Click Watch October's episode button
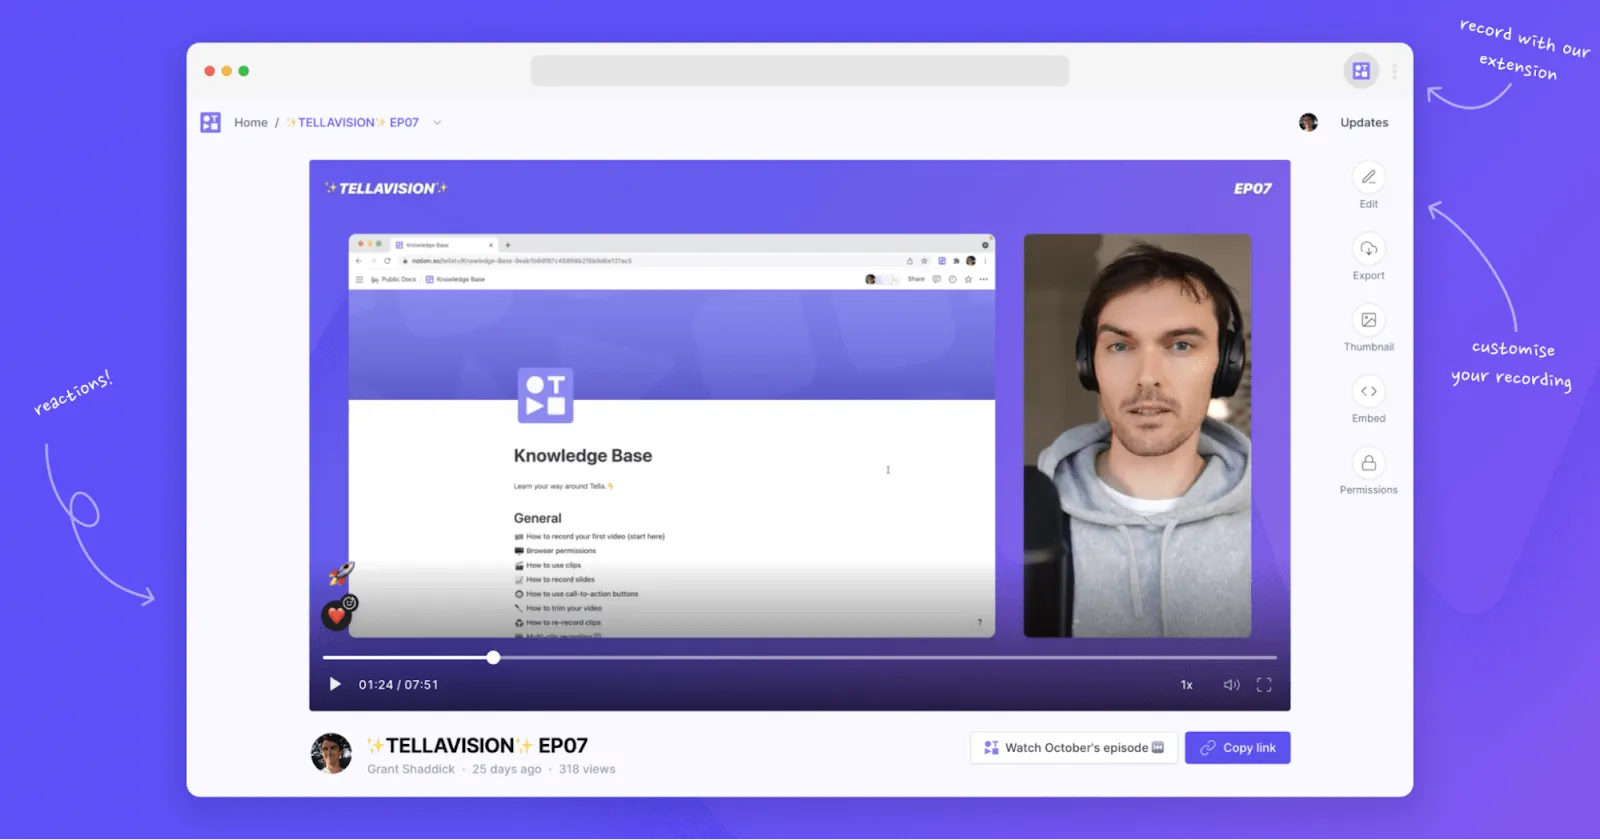 [x=1074, y=748]
